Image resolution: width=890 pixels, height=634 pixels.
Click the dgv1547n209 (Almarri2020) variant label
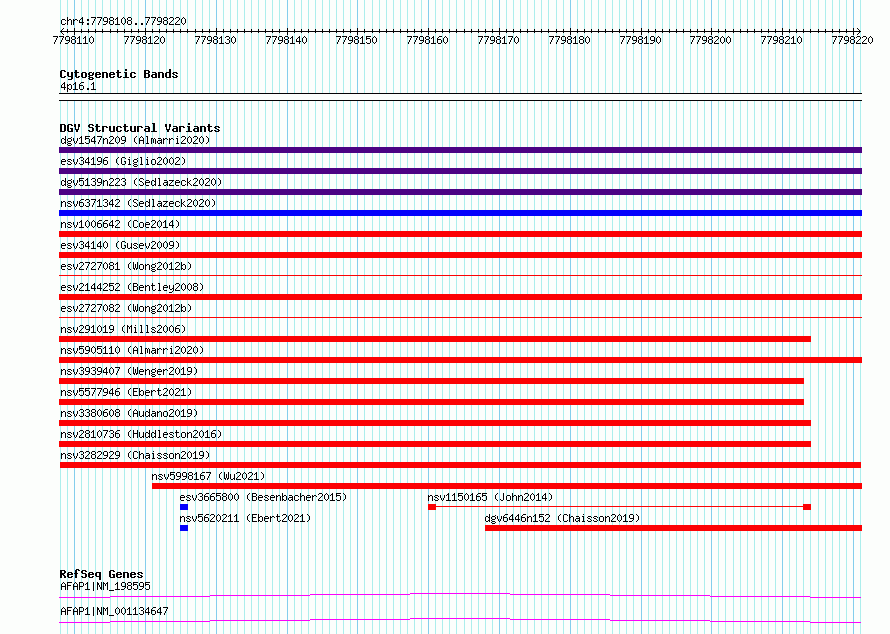pyautogui.click(x=135, y=140)
